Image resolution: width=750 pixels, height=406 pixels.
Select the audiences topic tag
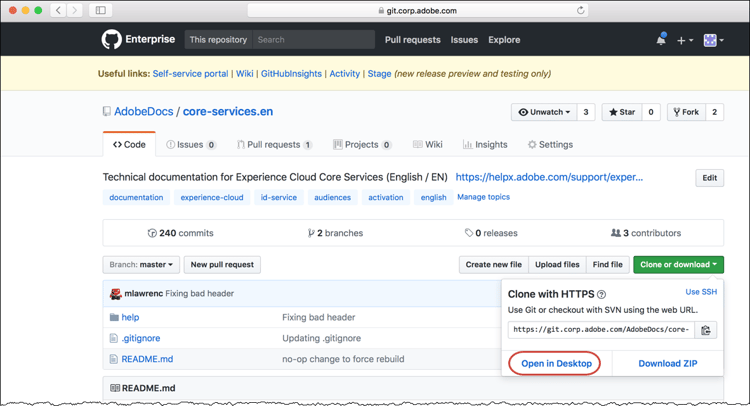[x=332, y=197]
